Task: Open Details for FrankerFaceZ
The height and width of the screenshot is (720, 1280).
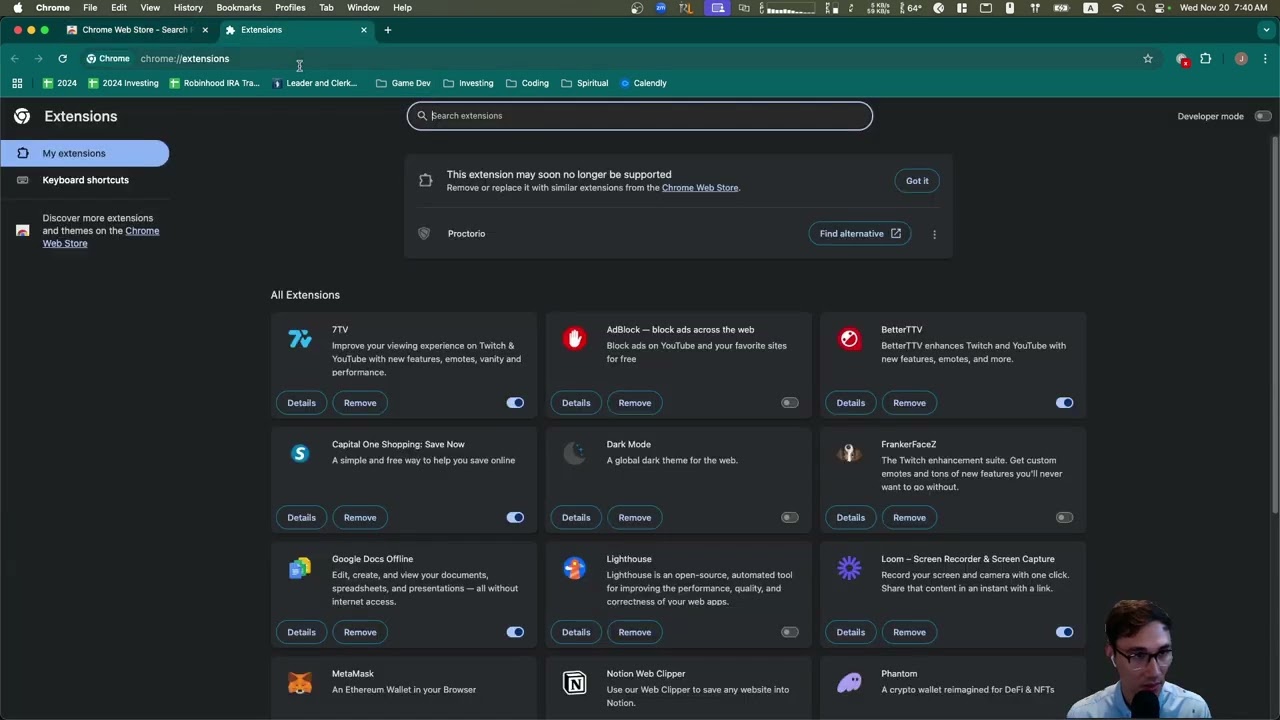Action: pyautogui.click(x=851, y=518)
